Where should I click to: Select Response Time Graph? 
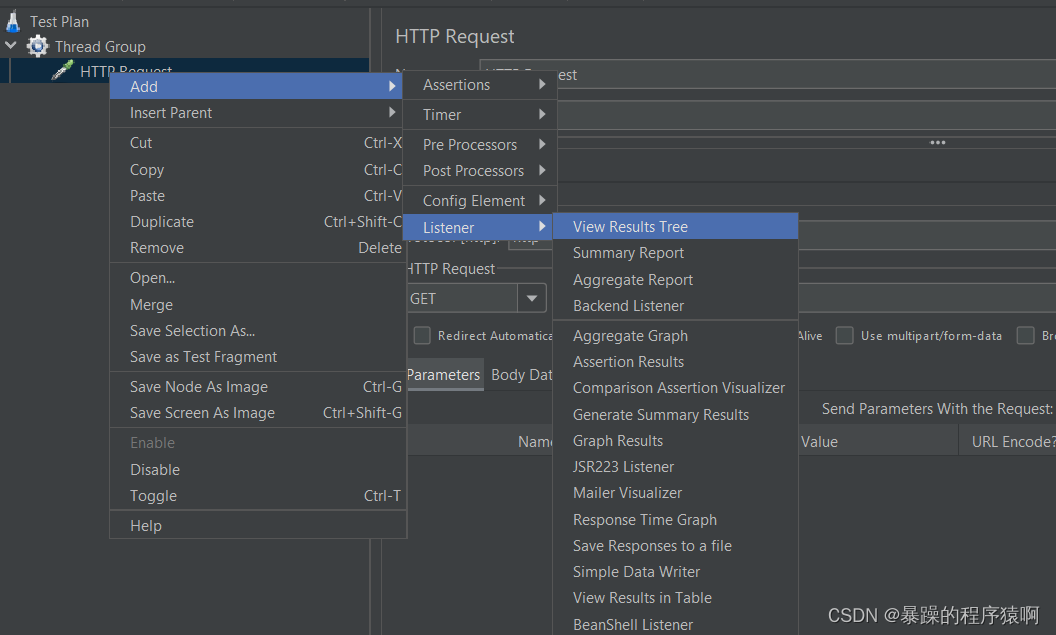click(x=675, y=520)
